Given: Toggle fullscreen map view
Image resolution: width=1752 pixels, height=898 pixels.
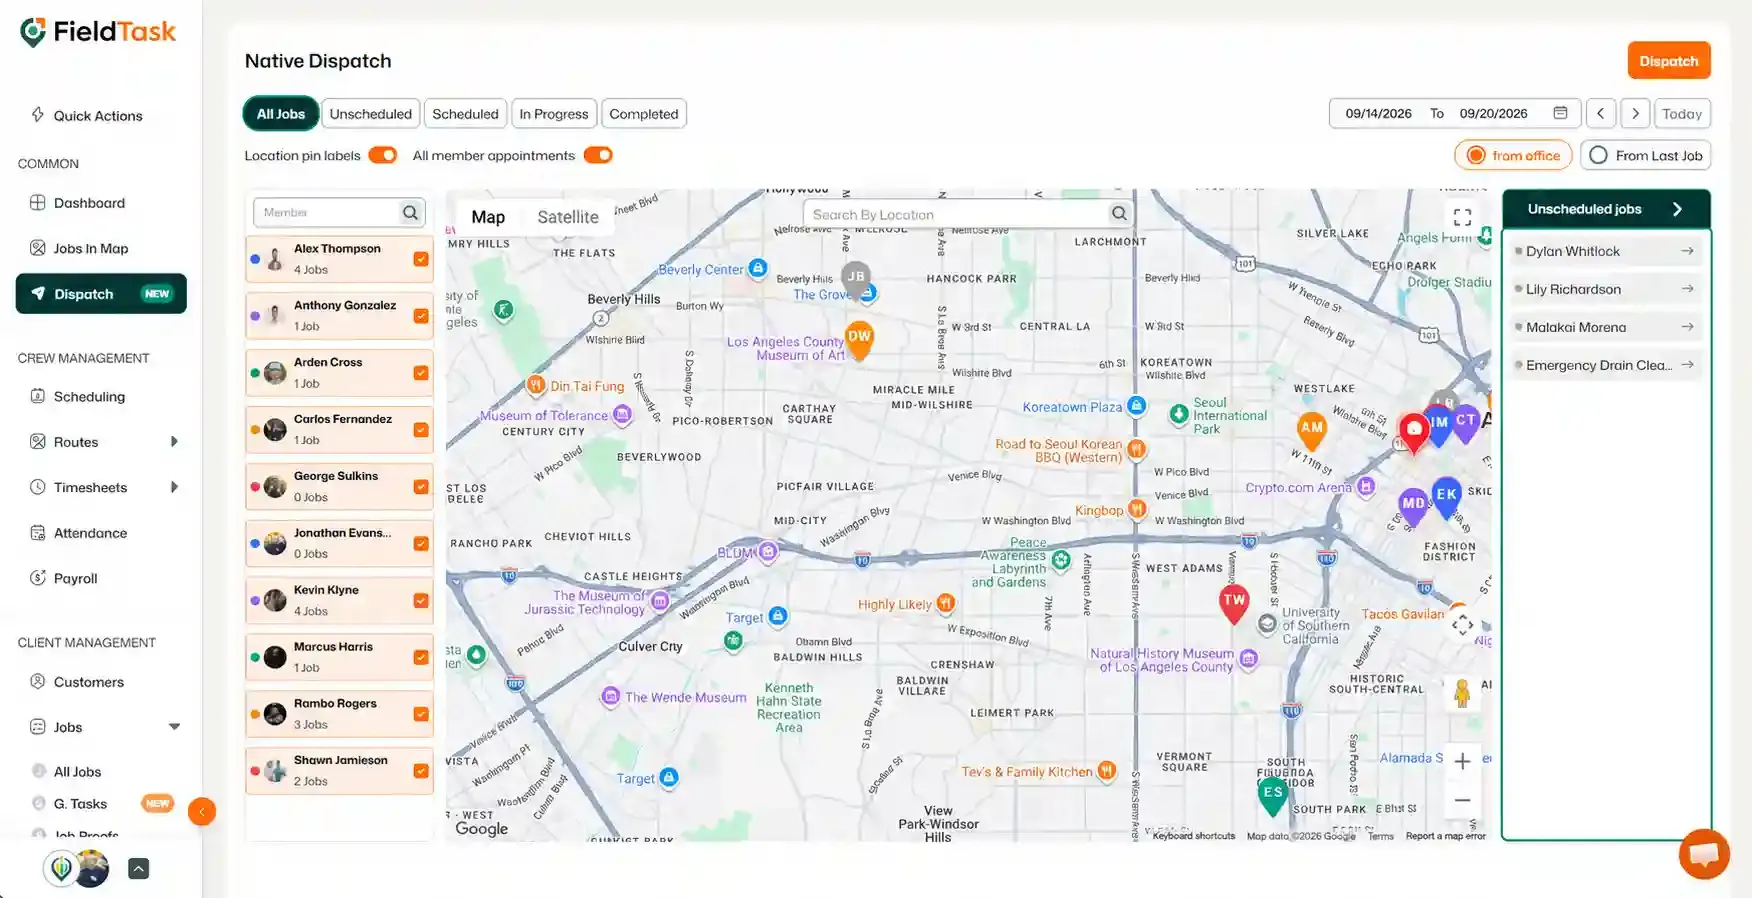Looking at the screenshot, I should [x=1462, y=216].
